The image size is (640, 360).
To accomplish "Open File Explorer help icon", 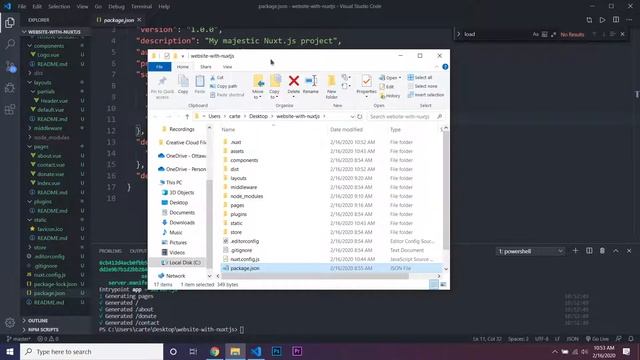I will tap(445, 67).
